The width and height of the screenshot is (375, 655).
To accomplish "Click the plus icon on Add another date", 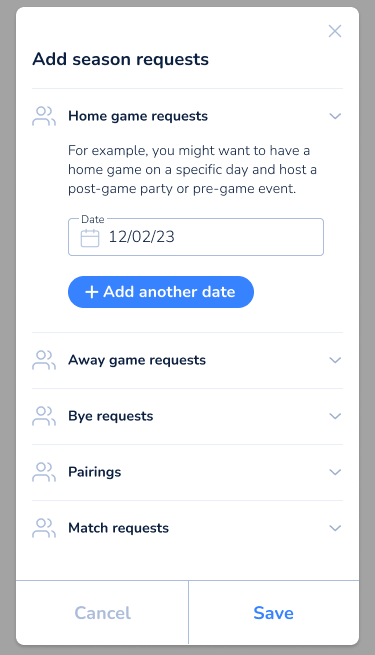I will [91, 292].
